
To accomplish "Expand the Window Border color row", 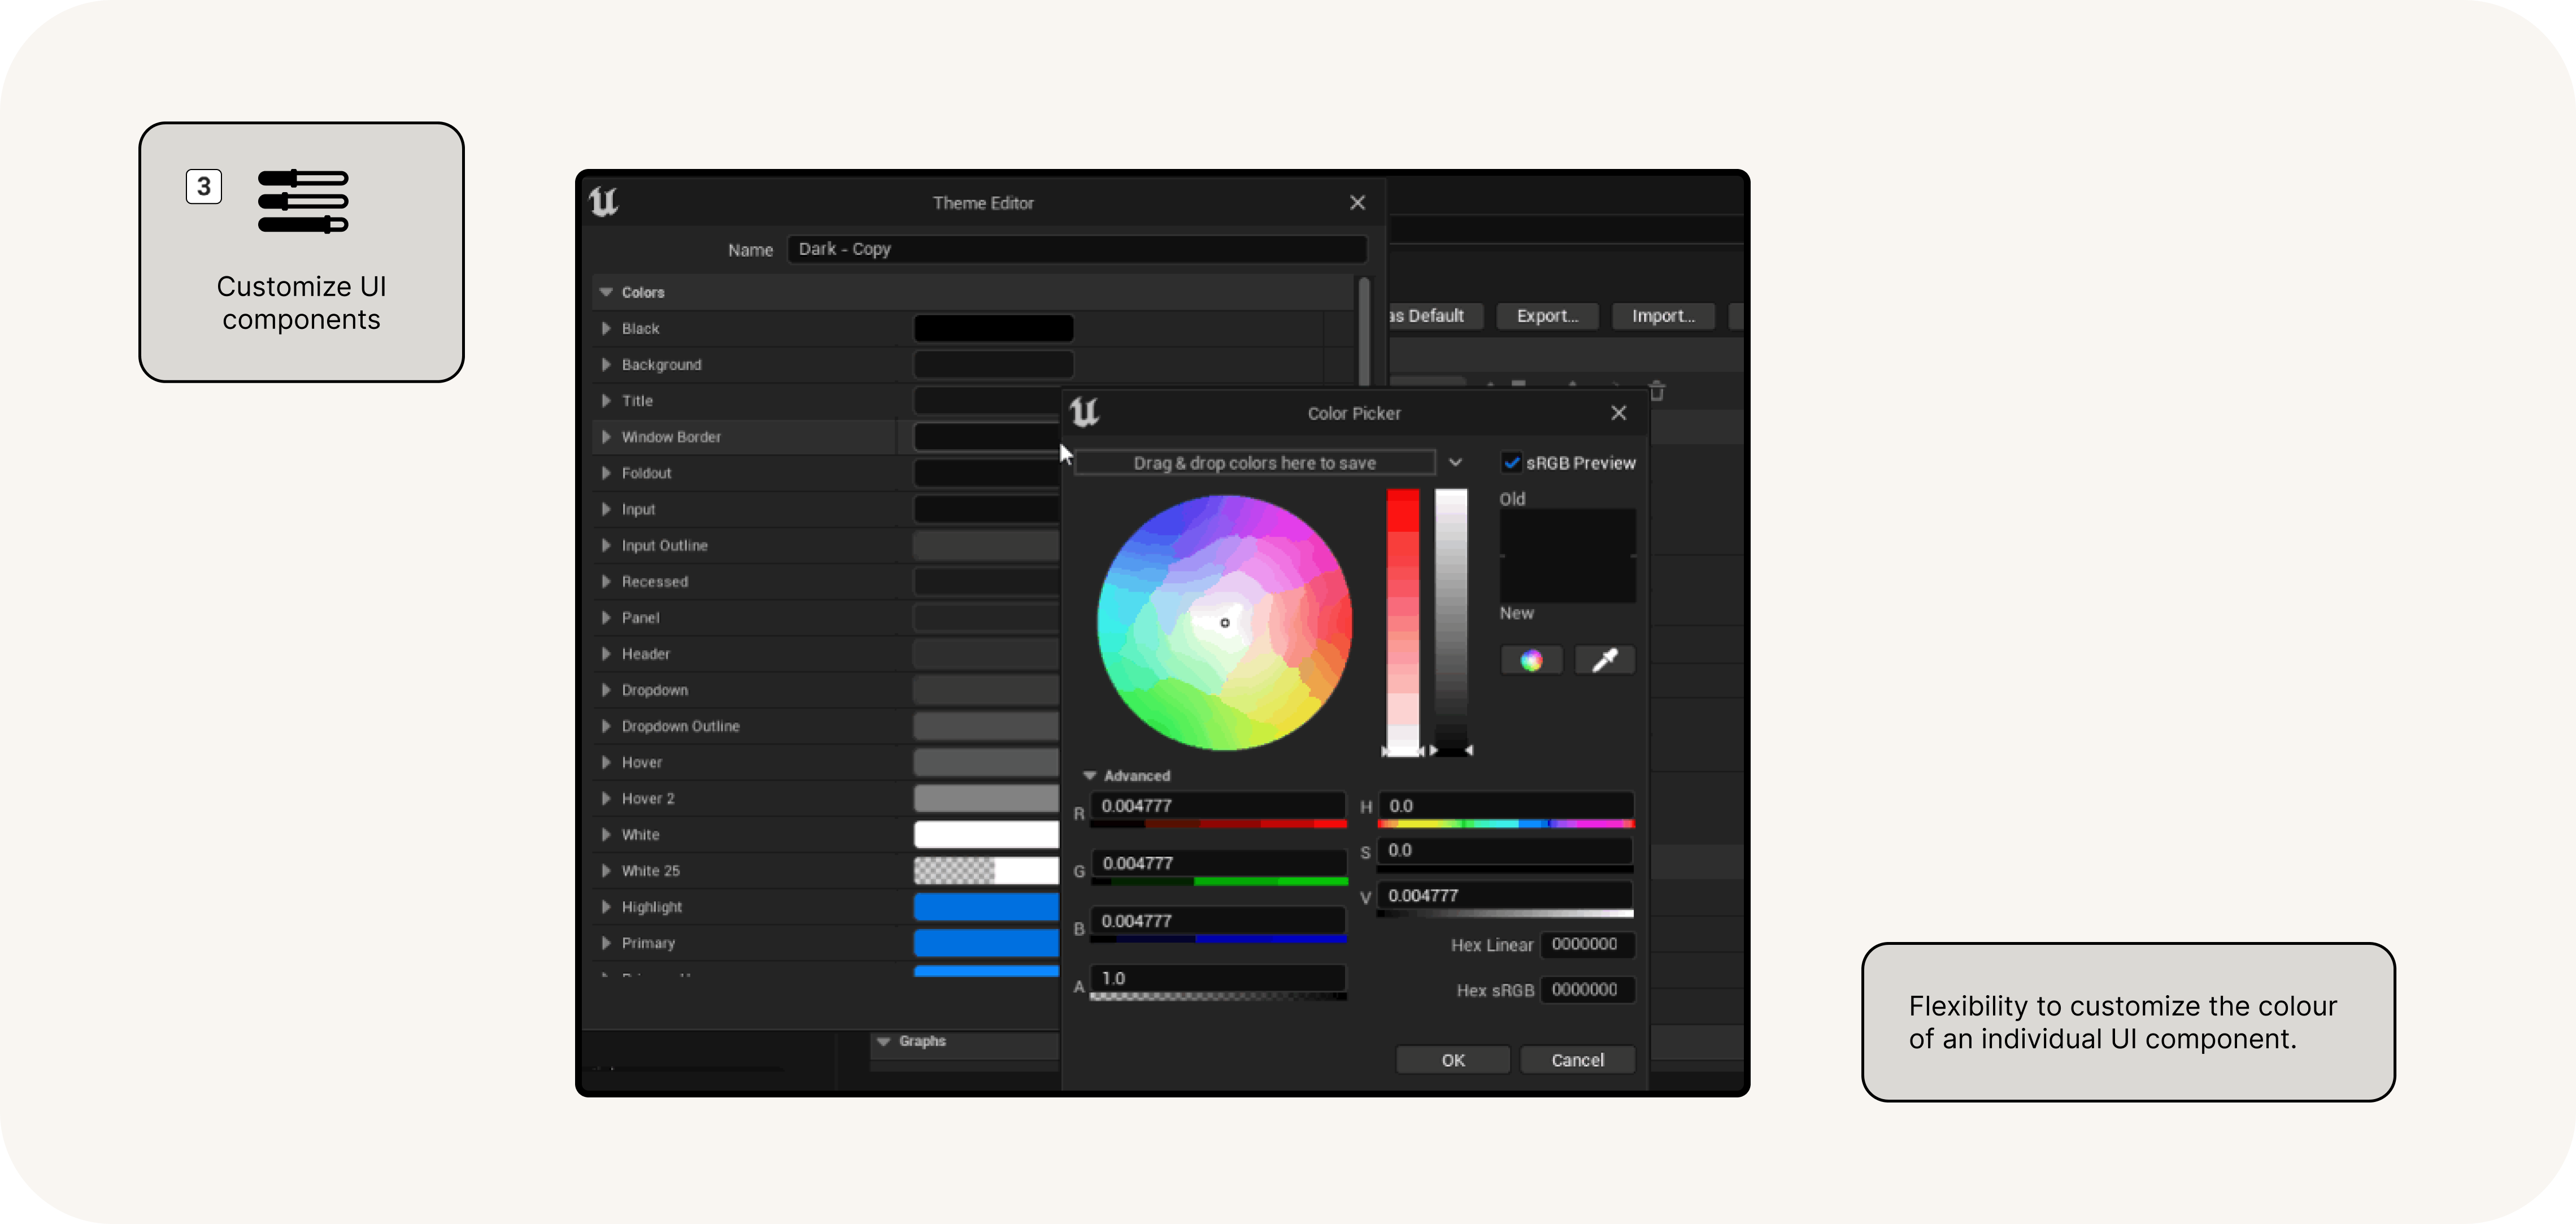I will point(606,437).
